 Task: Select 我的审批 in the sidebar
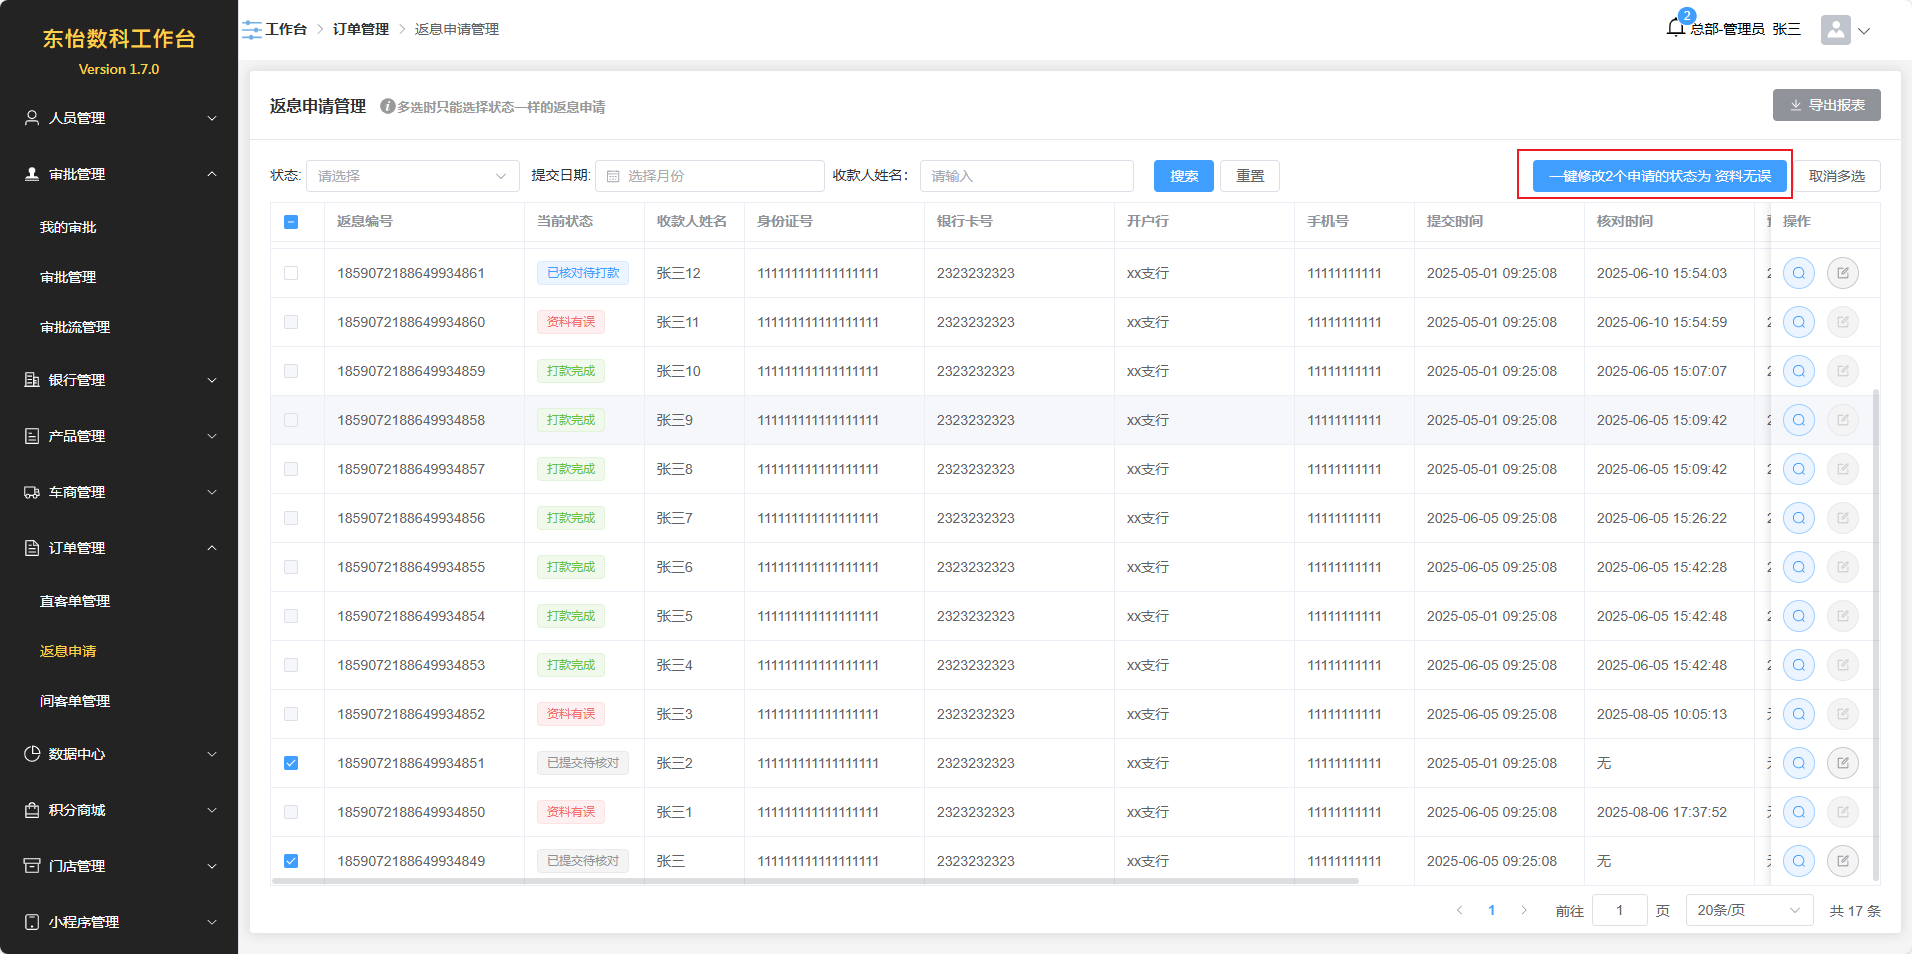tap(68, 227)
